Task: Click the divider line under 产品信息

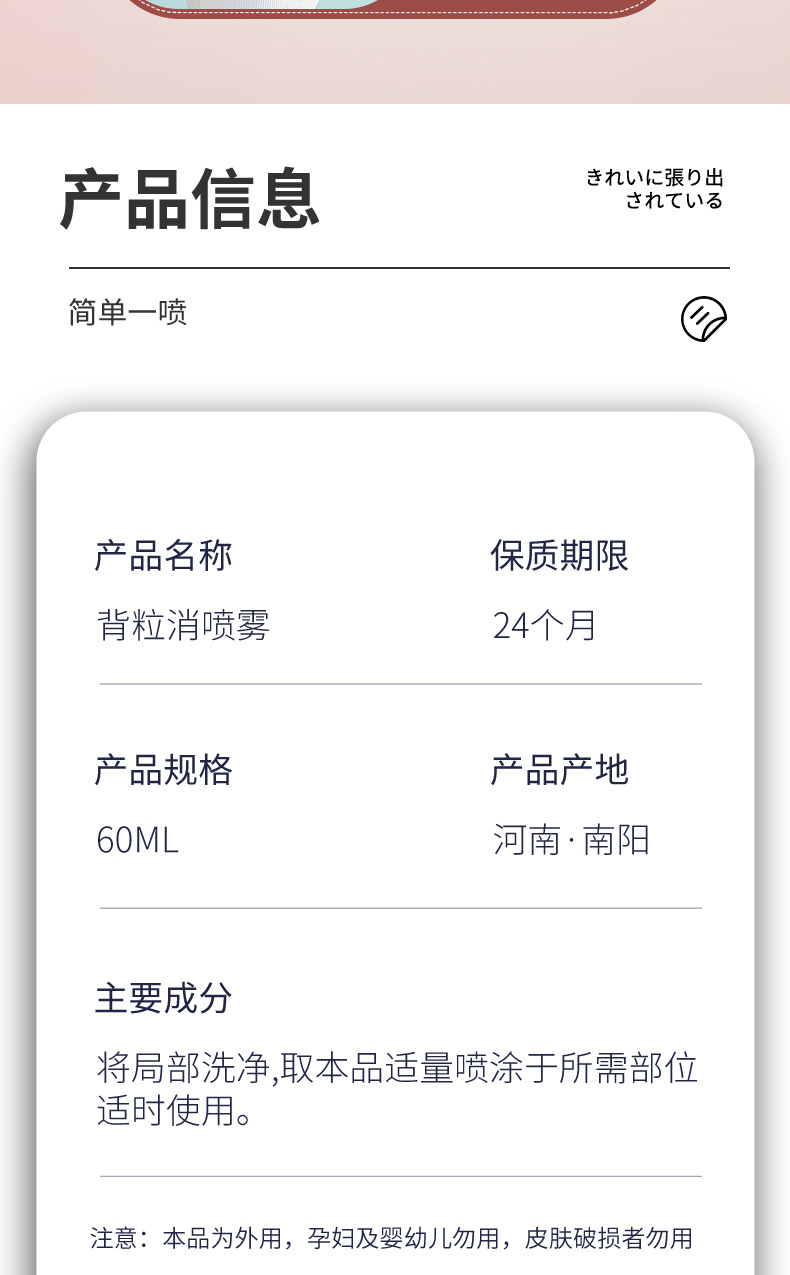Action: [x=399, y=268]
